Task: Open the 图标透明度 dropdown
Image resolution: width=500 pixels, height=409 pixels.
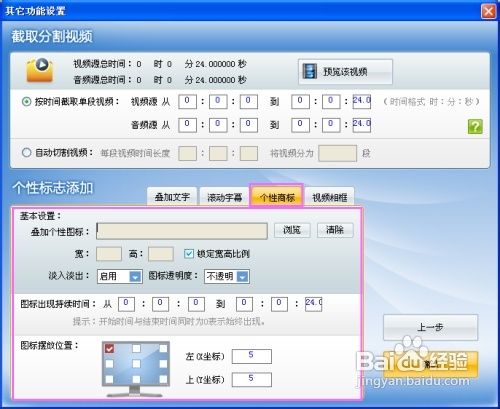Action: point(227,276)
